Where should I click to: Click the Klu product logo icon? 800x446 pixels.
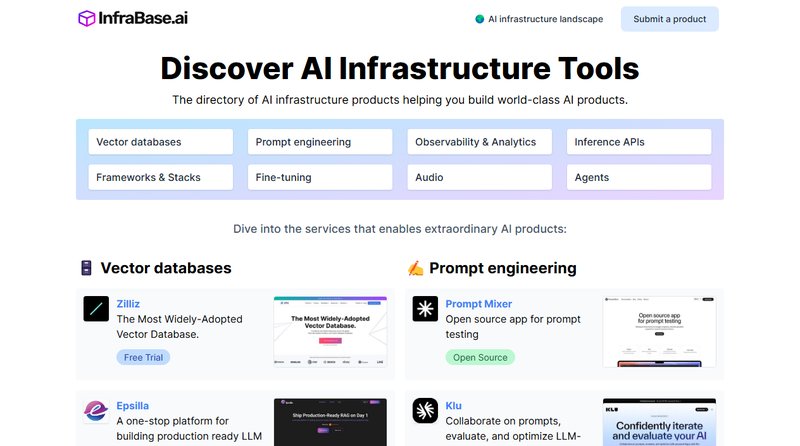[x=425, y=412]
